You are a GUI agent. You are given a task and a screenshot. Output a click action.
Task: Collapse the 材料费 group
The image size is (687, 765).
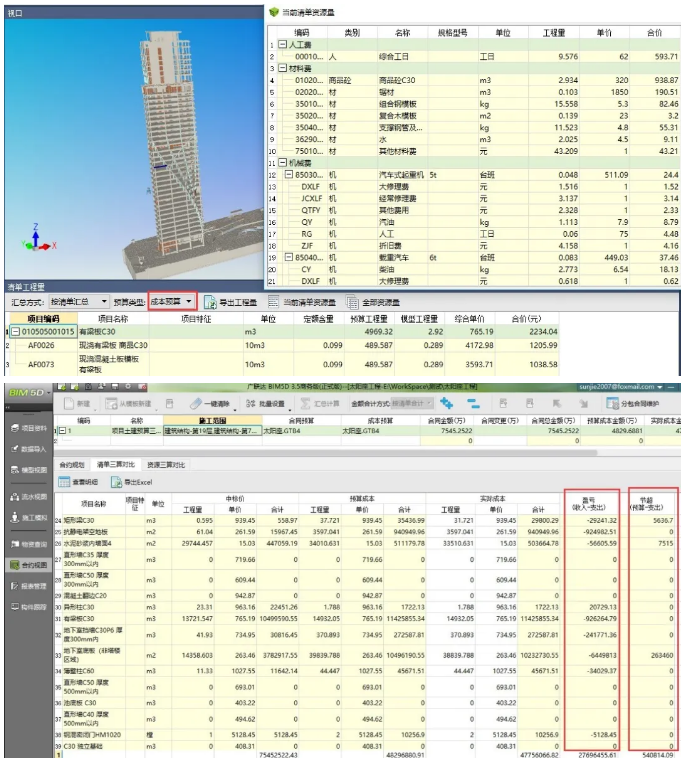(x=283, y=68)
